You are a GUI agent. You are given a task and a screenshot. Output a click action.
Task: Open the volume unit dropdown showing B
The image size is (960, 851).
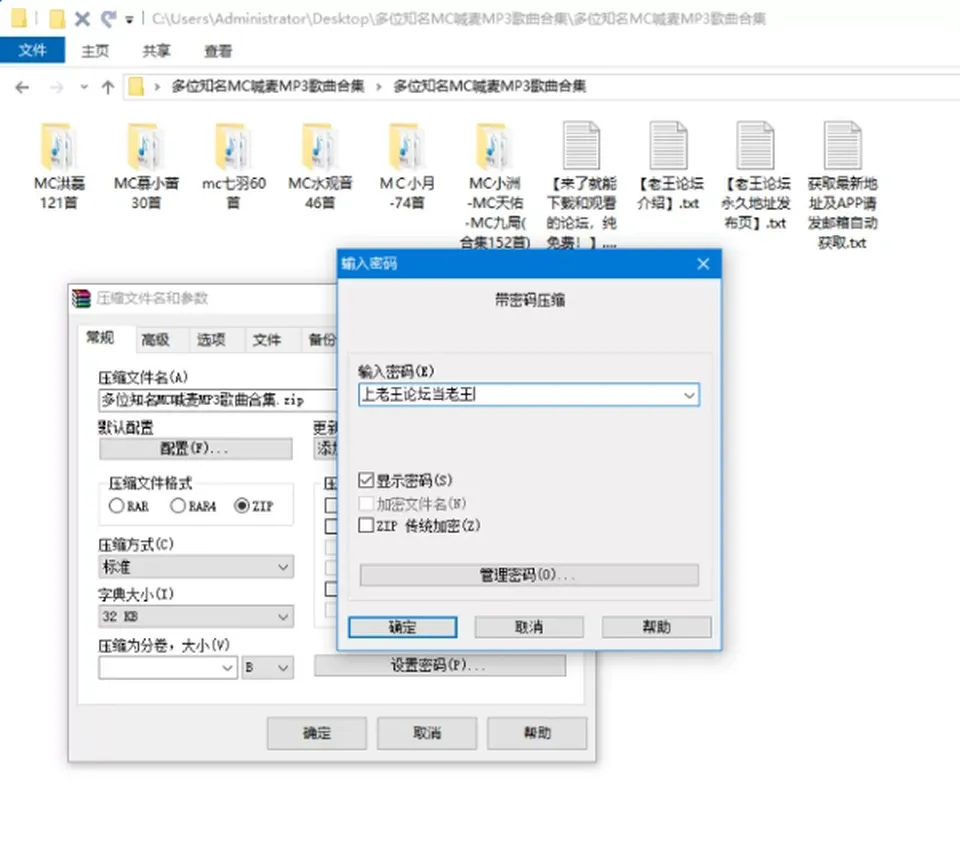268,667
